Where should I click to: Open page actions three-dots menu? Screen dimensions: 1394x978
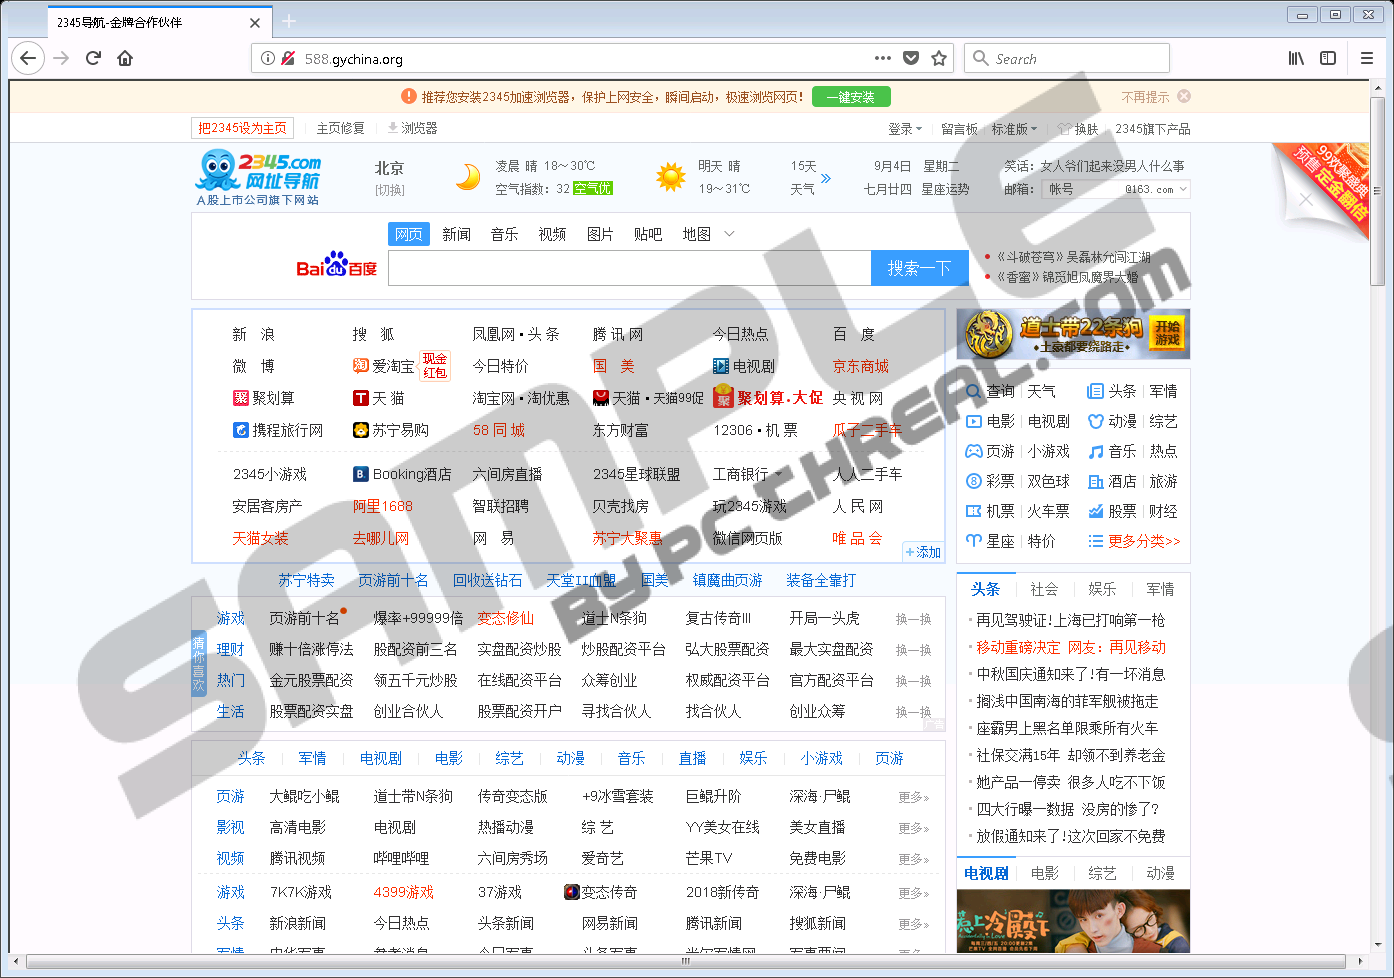(882, 58)
